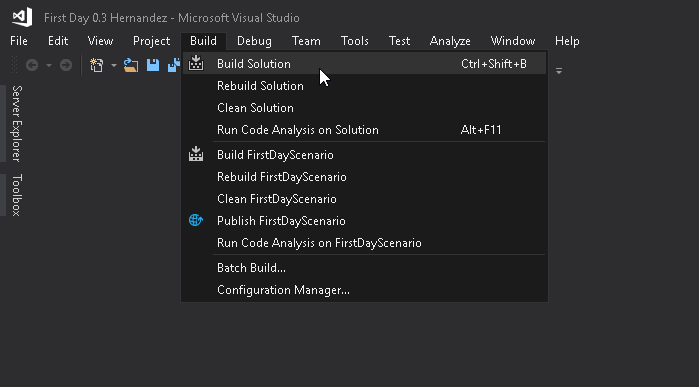This screenshot has width=699, height=387.
Task: Select Run Code Analysis on Solution
Action: (364, 130)
